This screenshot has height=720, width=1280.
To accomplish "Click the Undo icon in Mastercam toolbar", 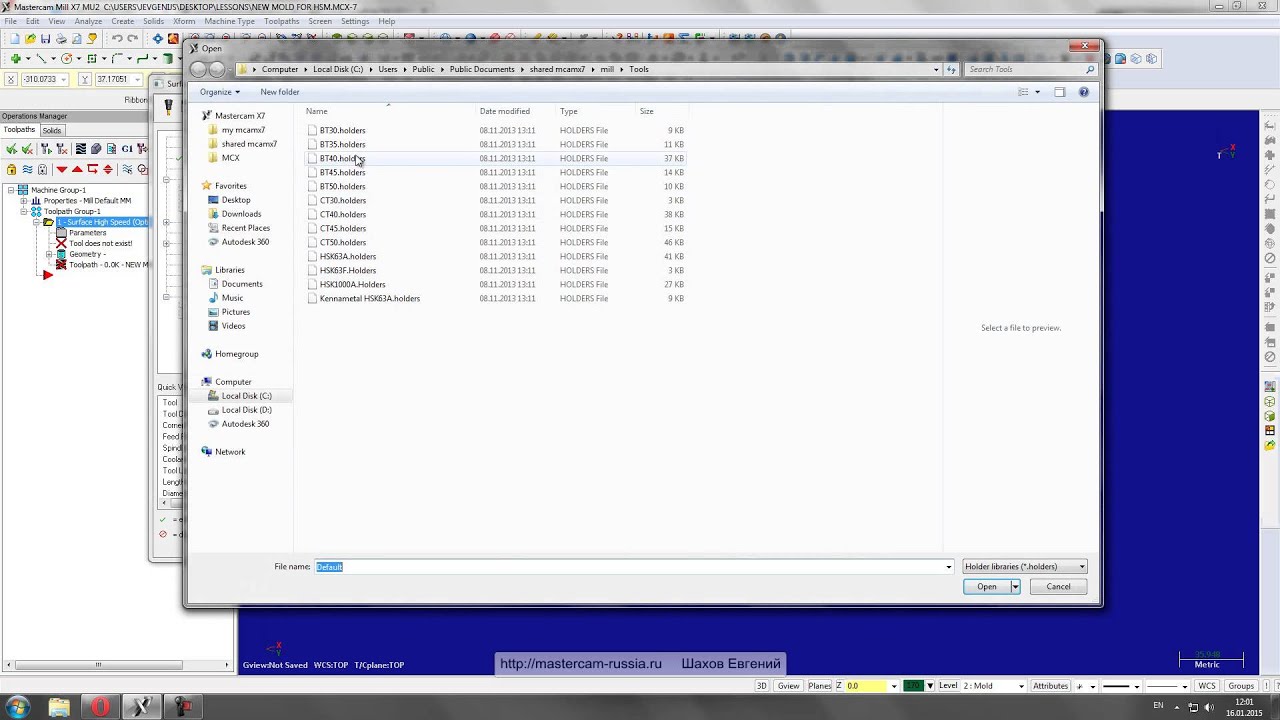I will pyautogui.click(x=117, y=39).
